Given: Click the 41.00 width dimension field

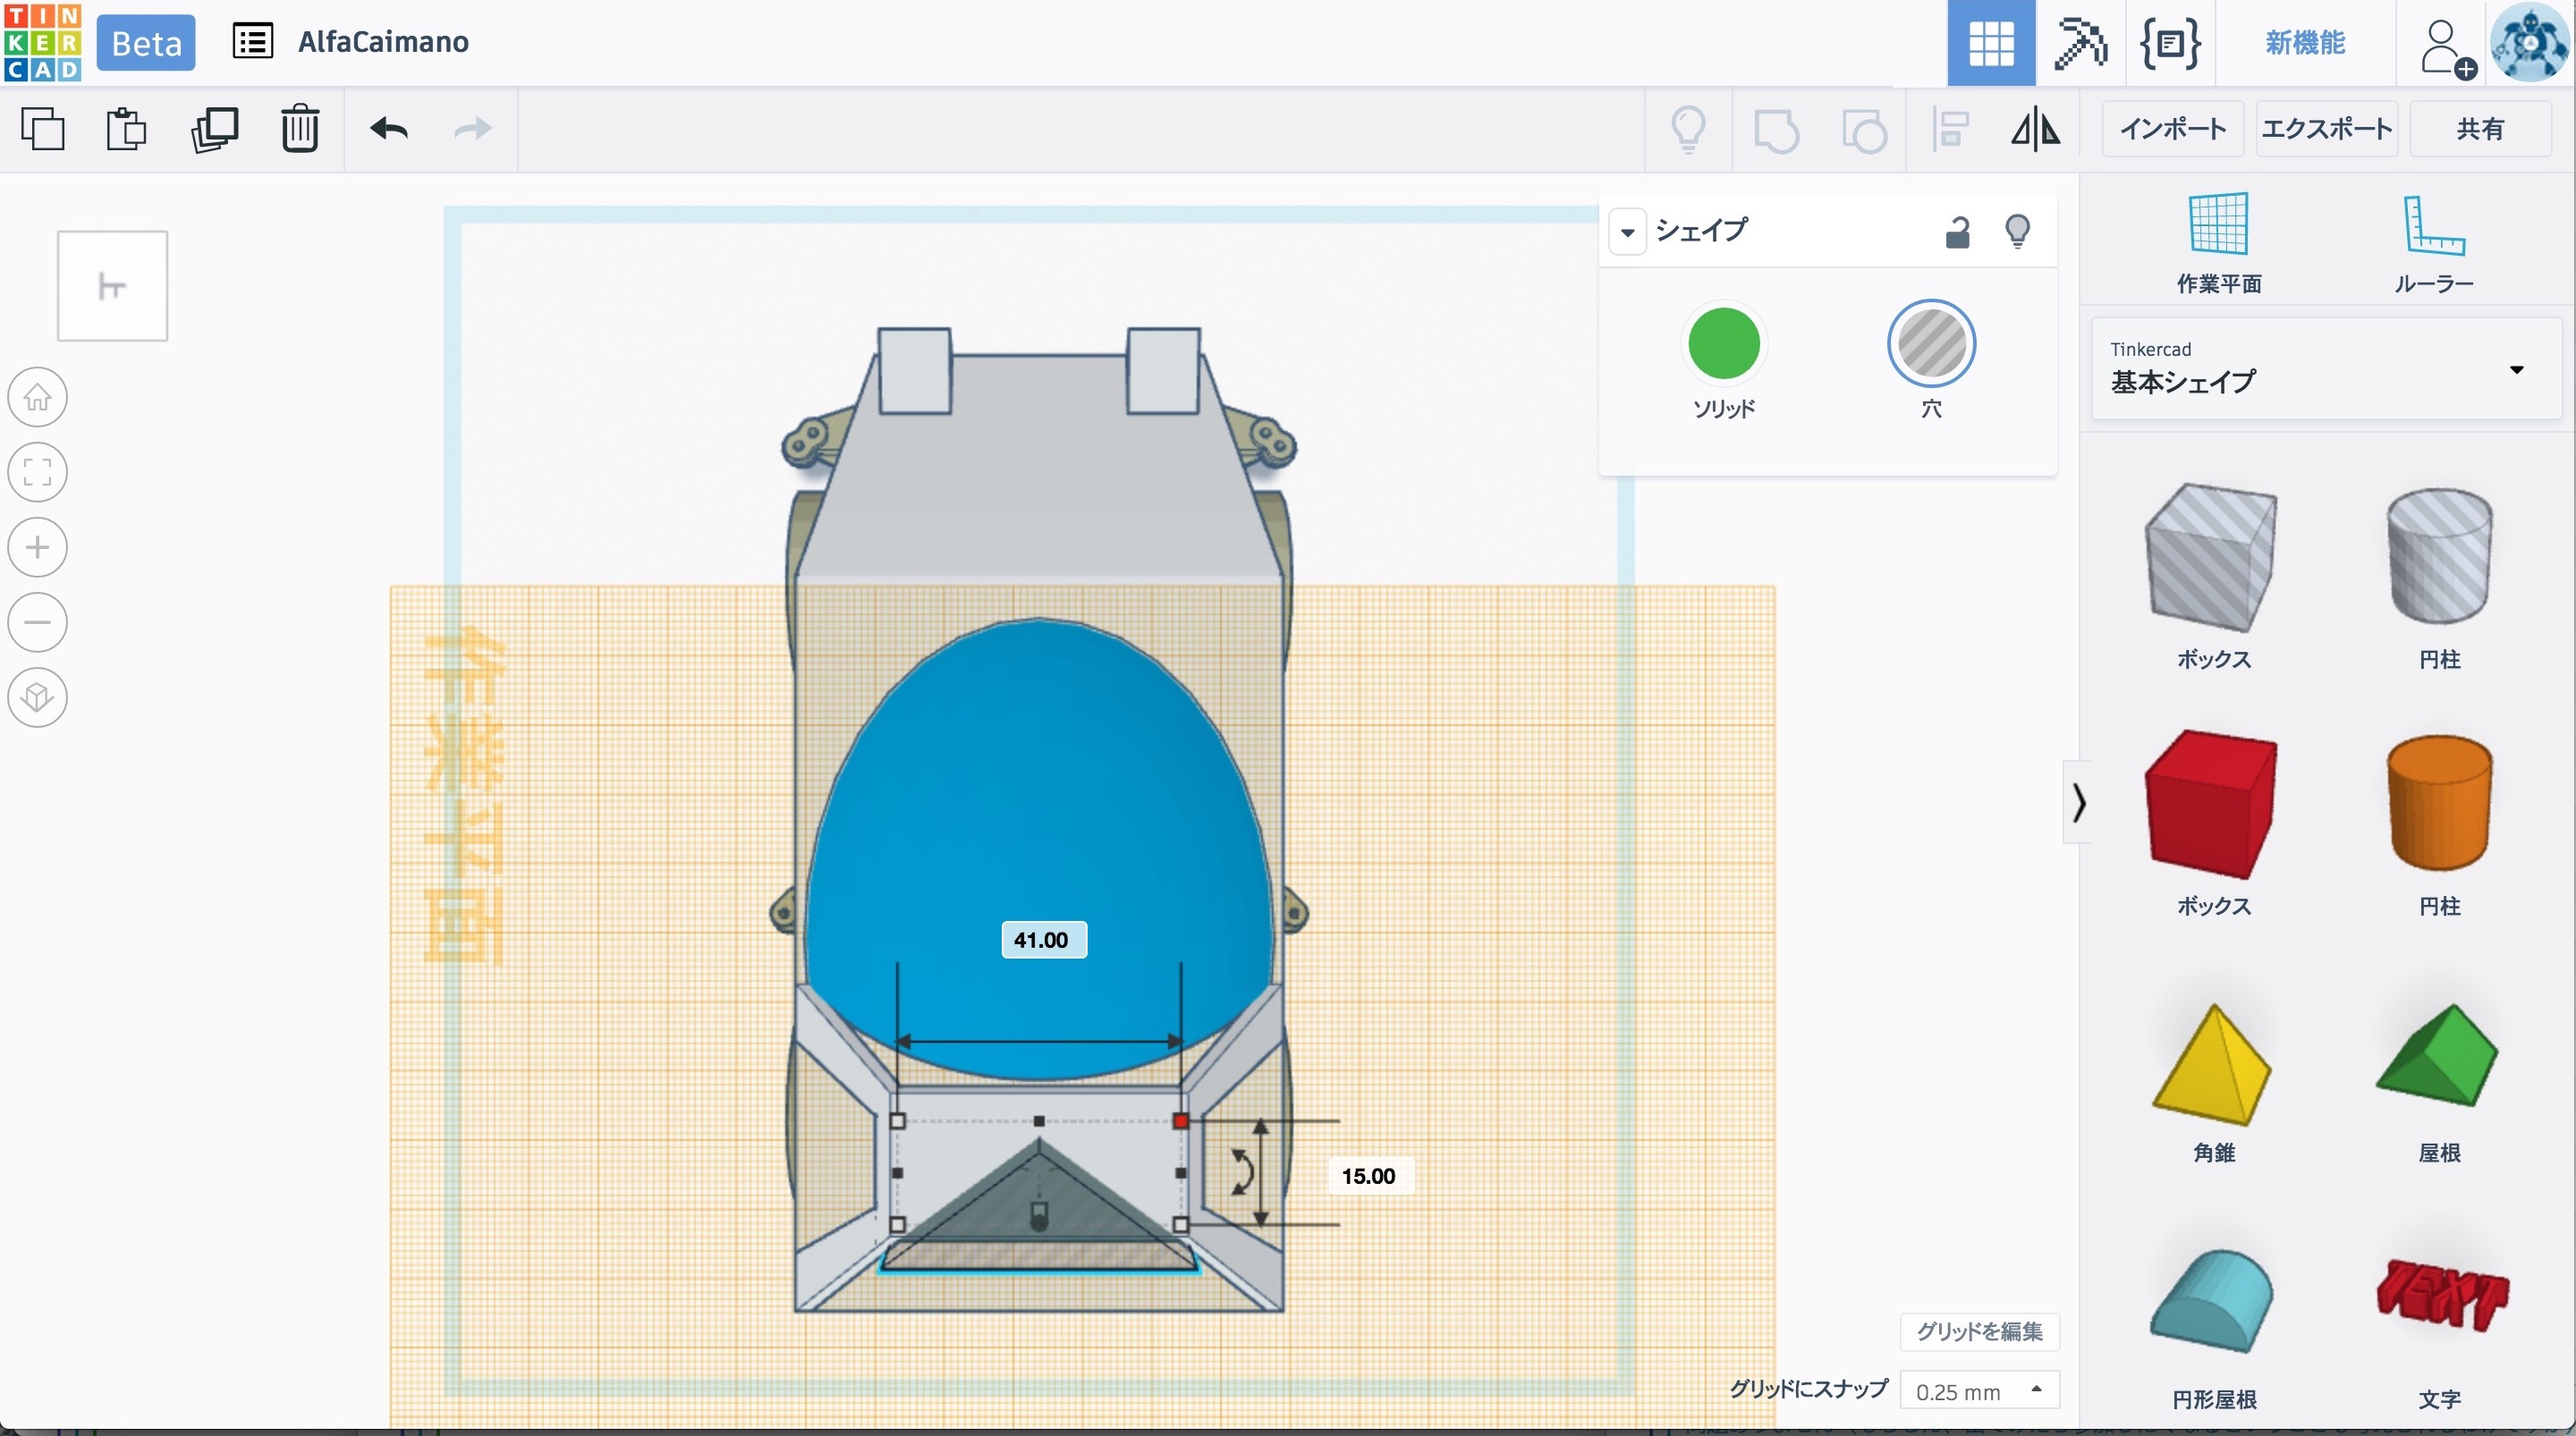Looking at the screenshot, I should [1042, 940].
